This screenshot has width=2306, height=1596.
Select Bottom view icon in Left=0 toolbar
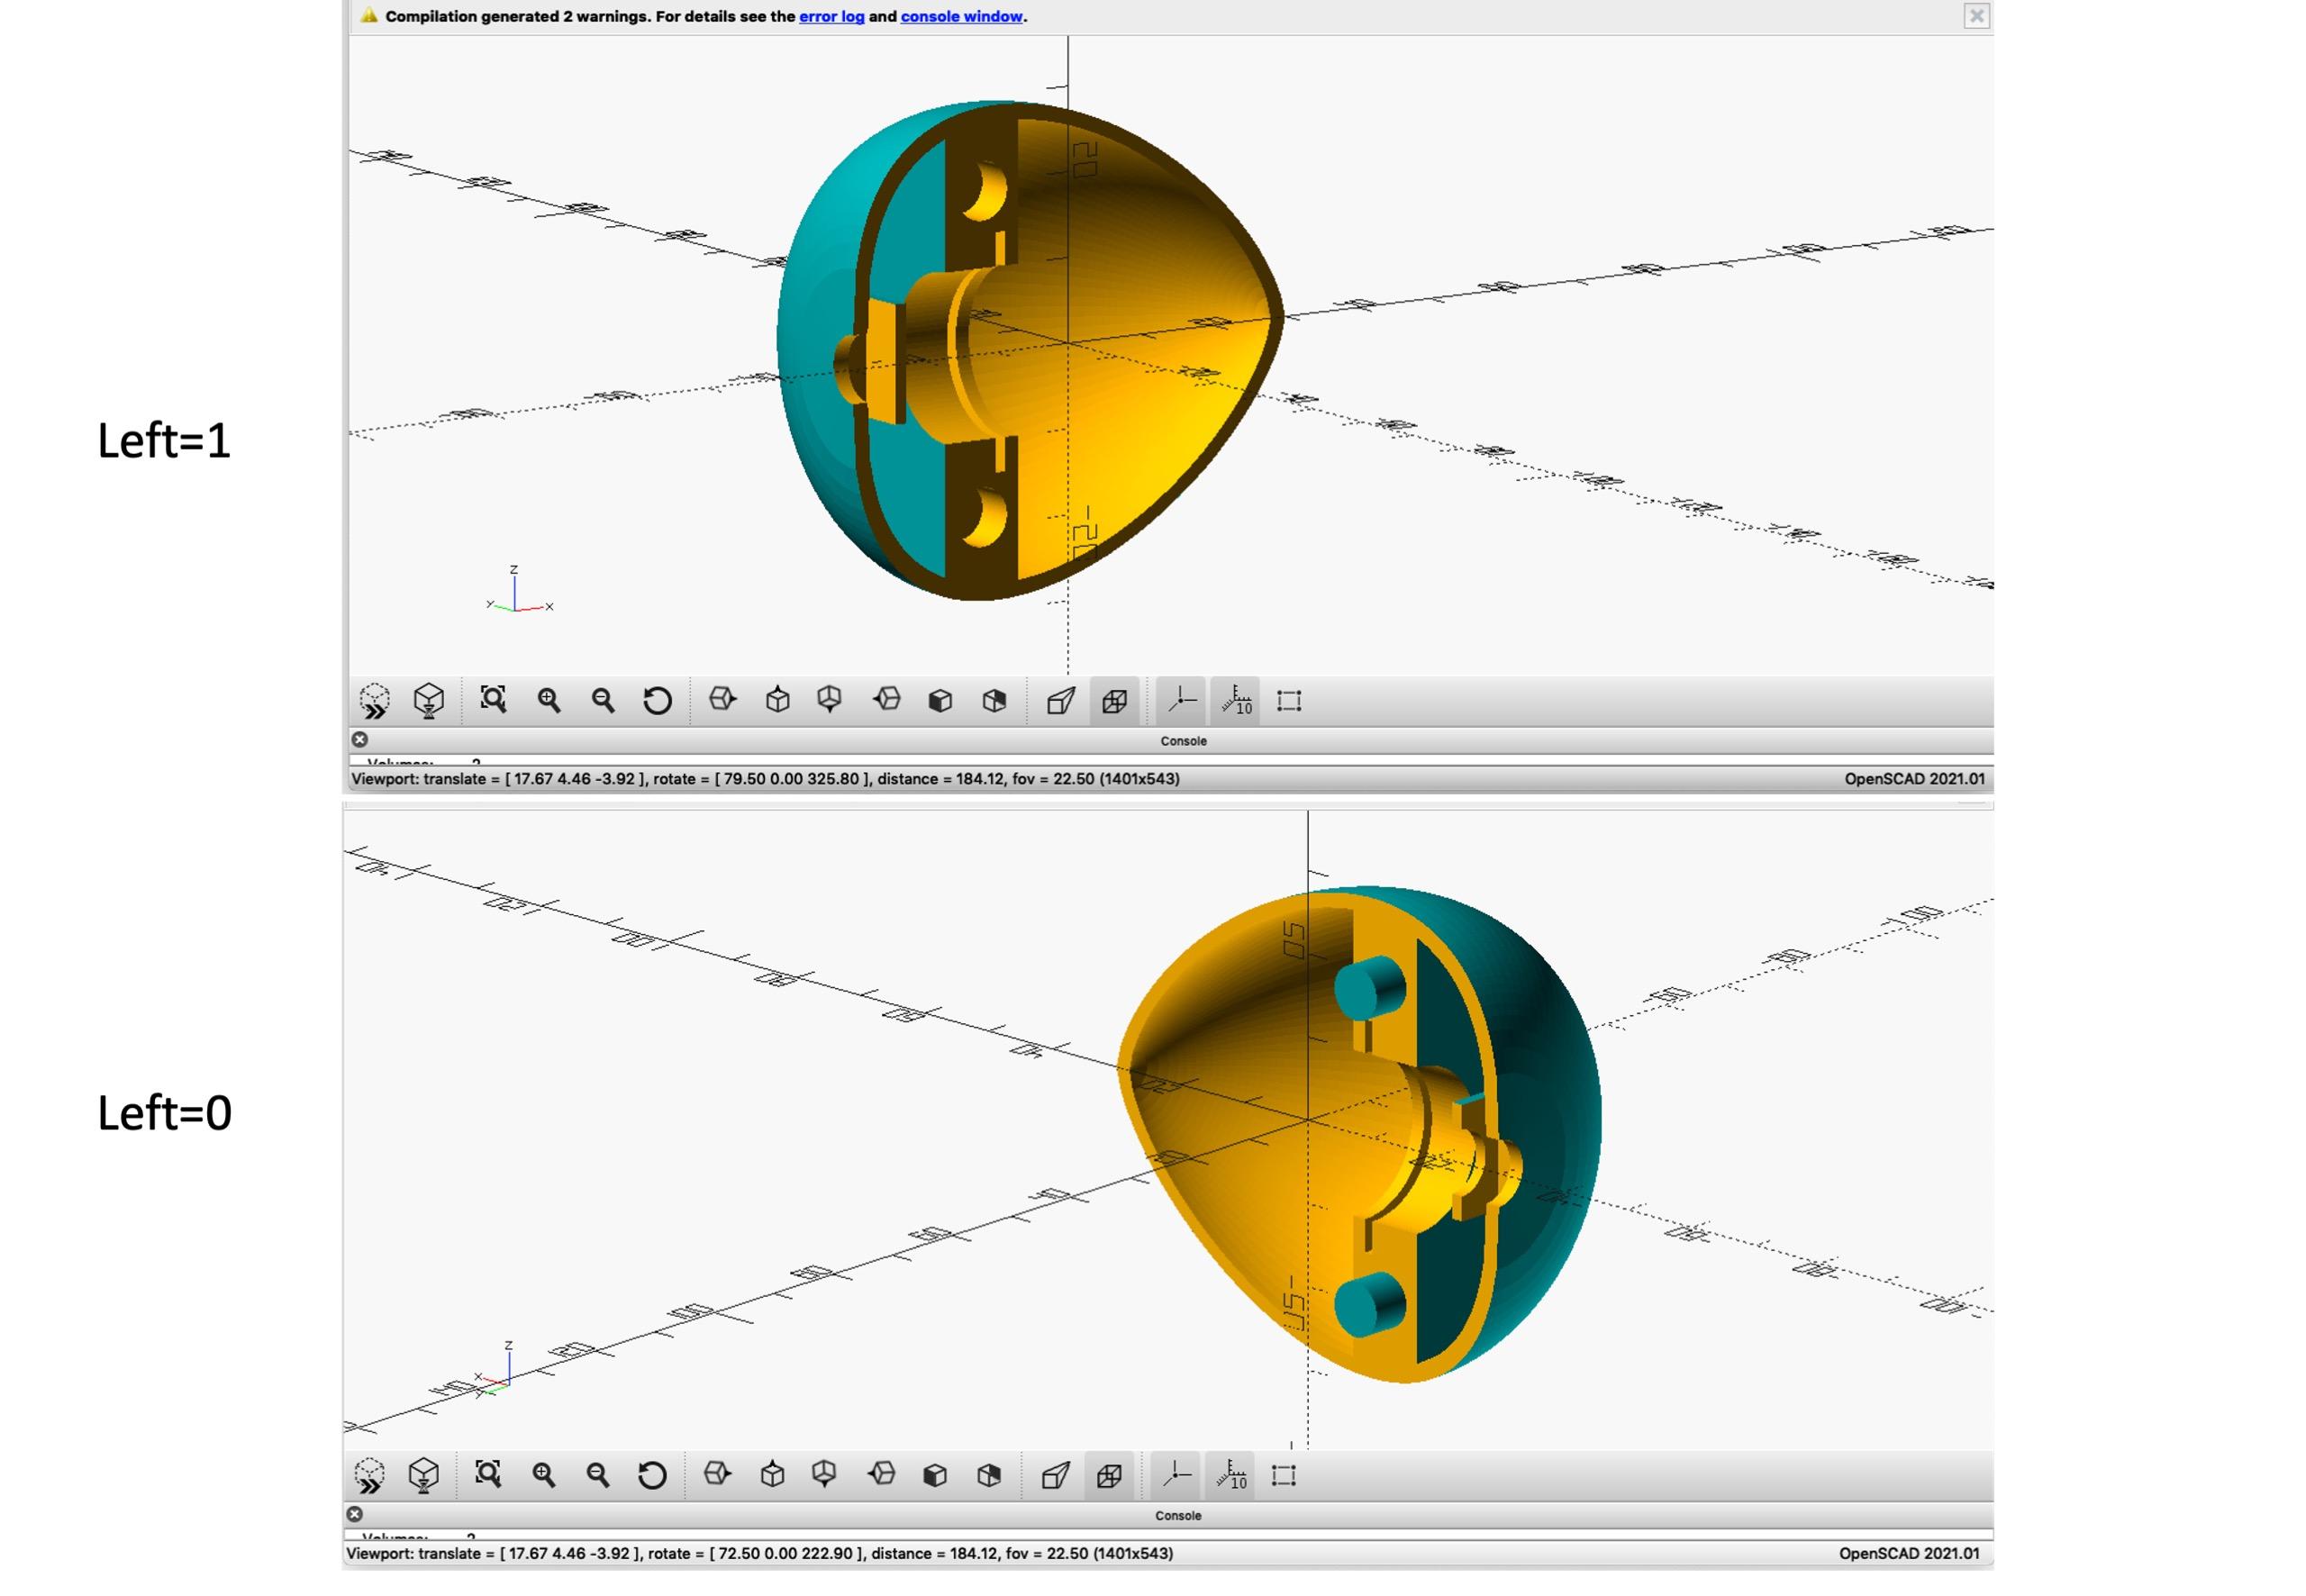(x=824, y=1474)
